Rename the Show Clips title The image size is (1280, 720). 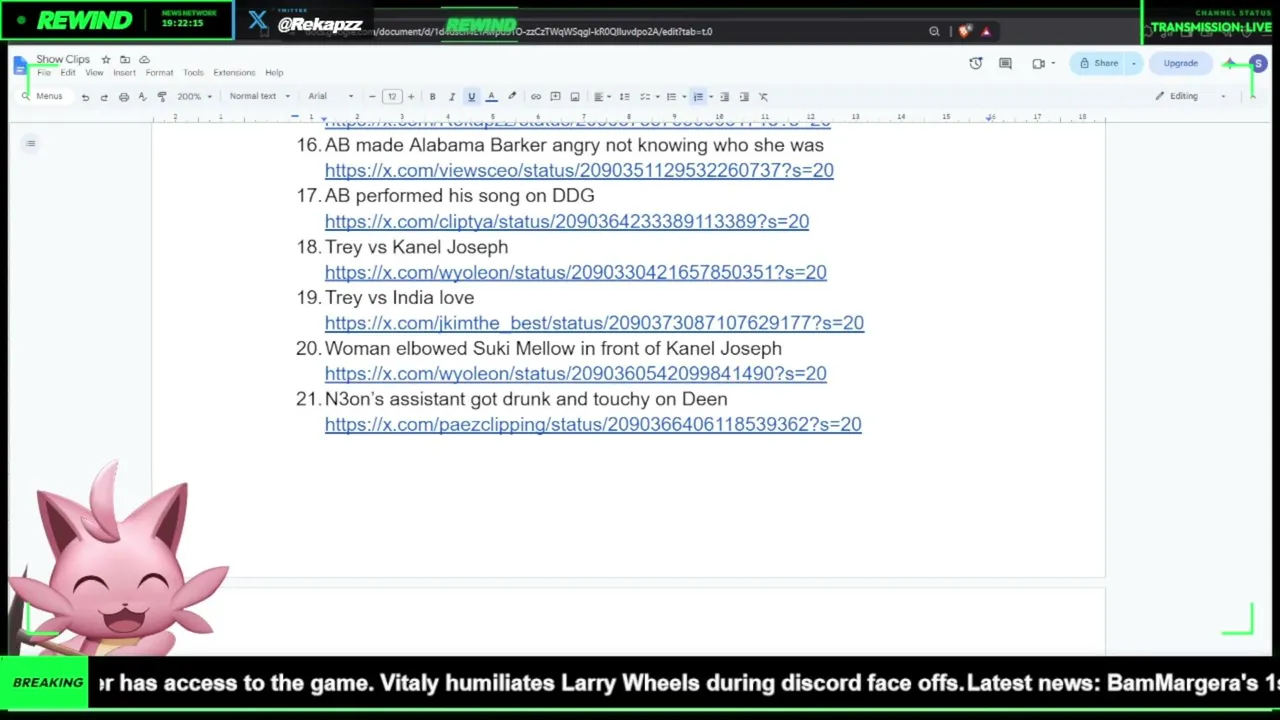(63, 60)
